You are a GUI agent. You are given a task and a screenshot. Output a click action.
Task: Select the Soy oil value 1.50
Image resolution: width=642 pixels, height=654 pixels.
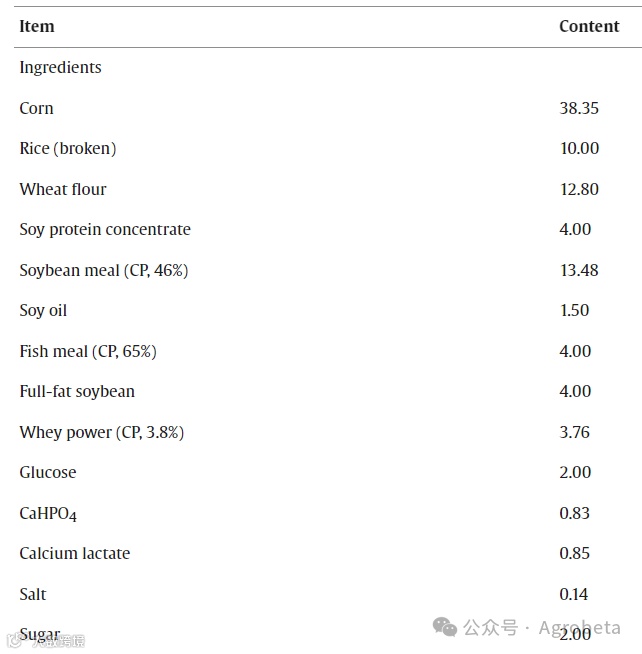tap(574, 310)
